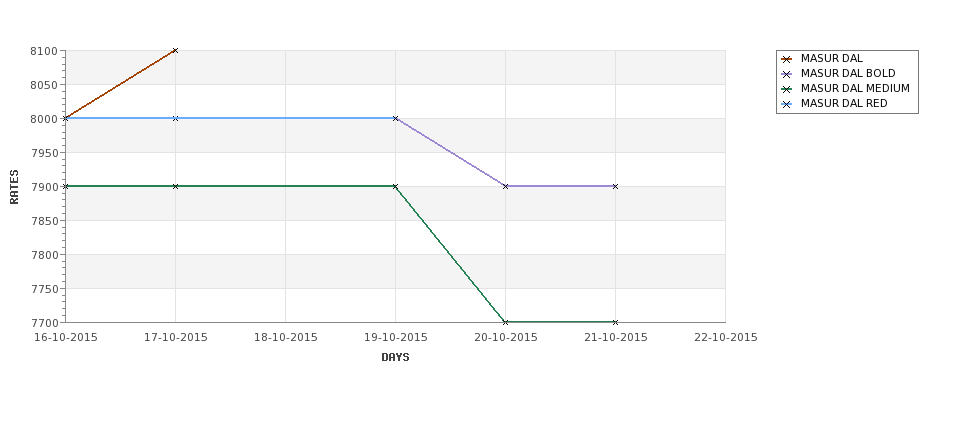Click the brown line peak at 8100
Image resolution: width=975 pixels, height=429 pixels.
175,50
